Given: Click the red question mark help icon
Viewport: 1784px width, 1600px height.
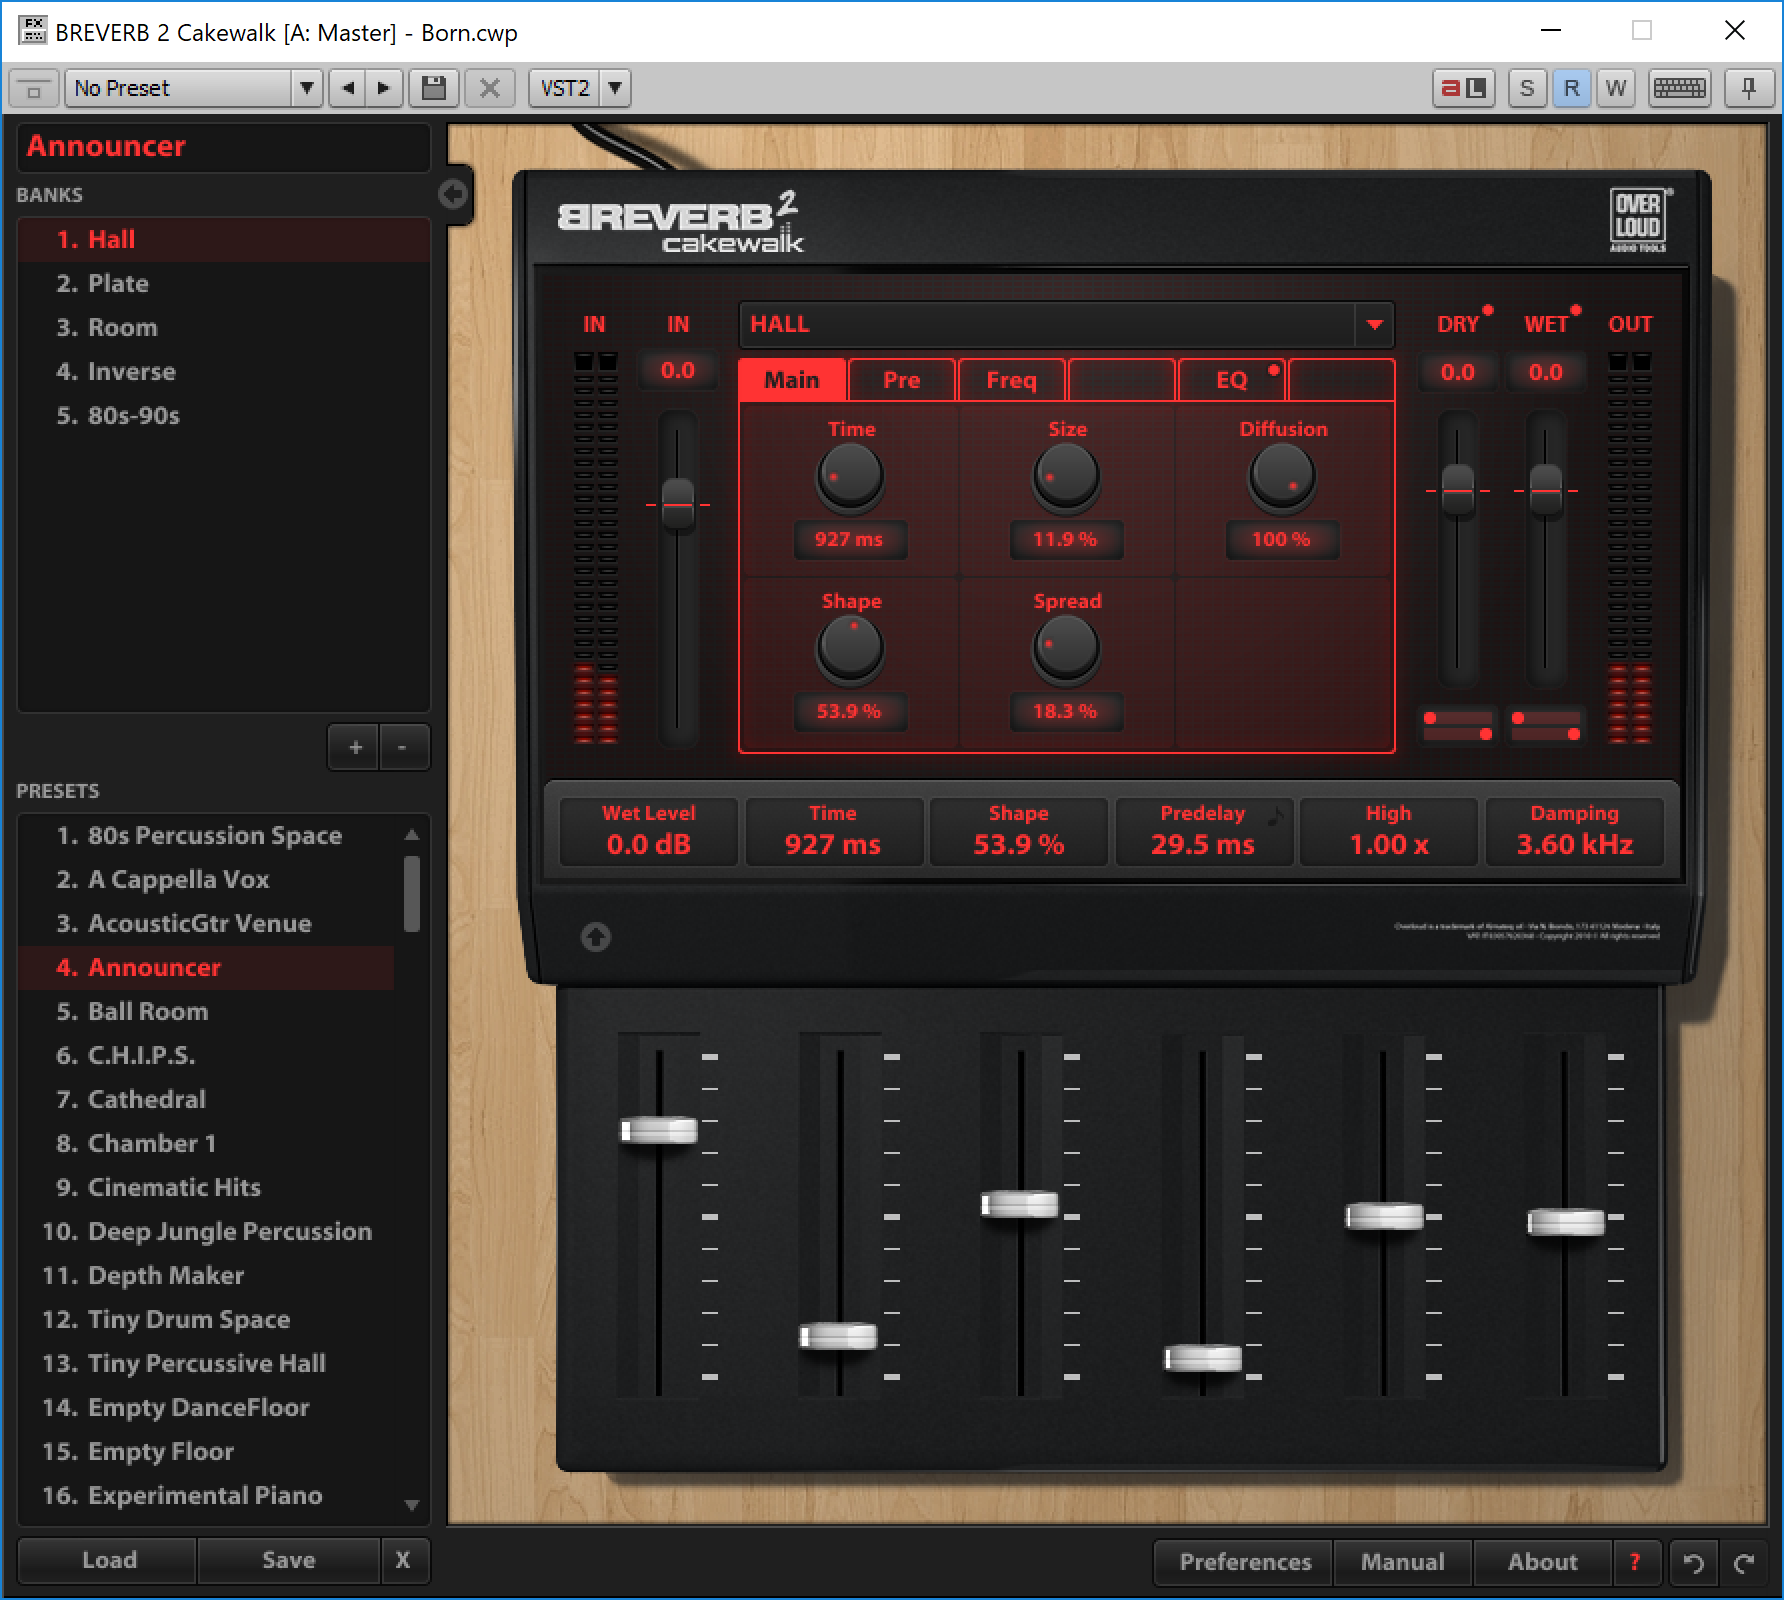Looking at the screenshot, I should [x=1635, y=1562].
